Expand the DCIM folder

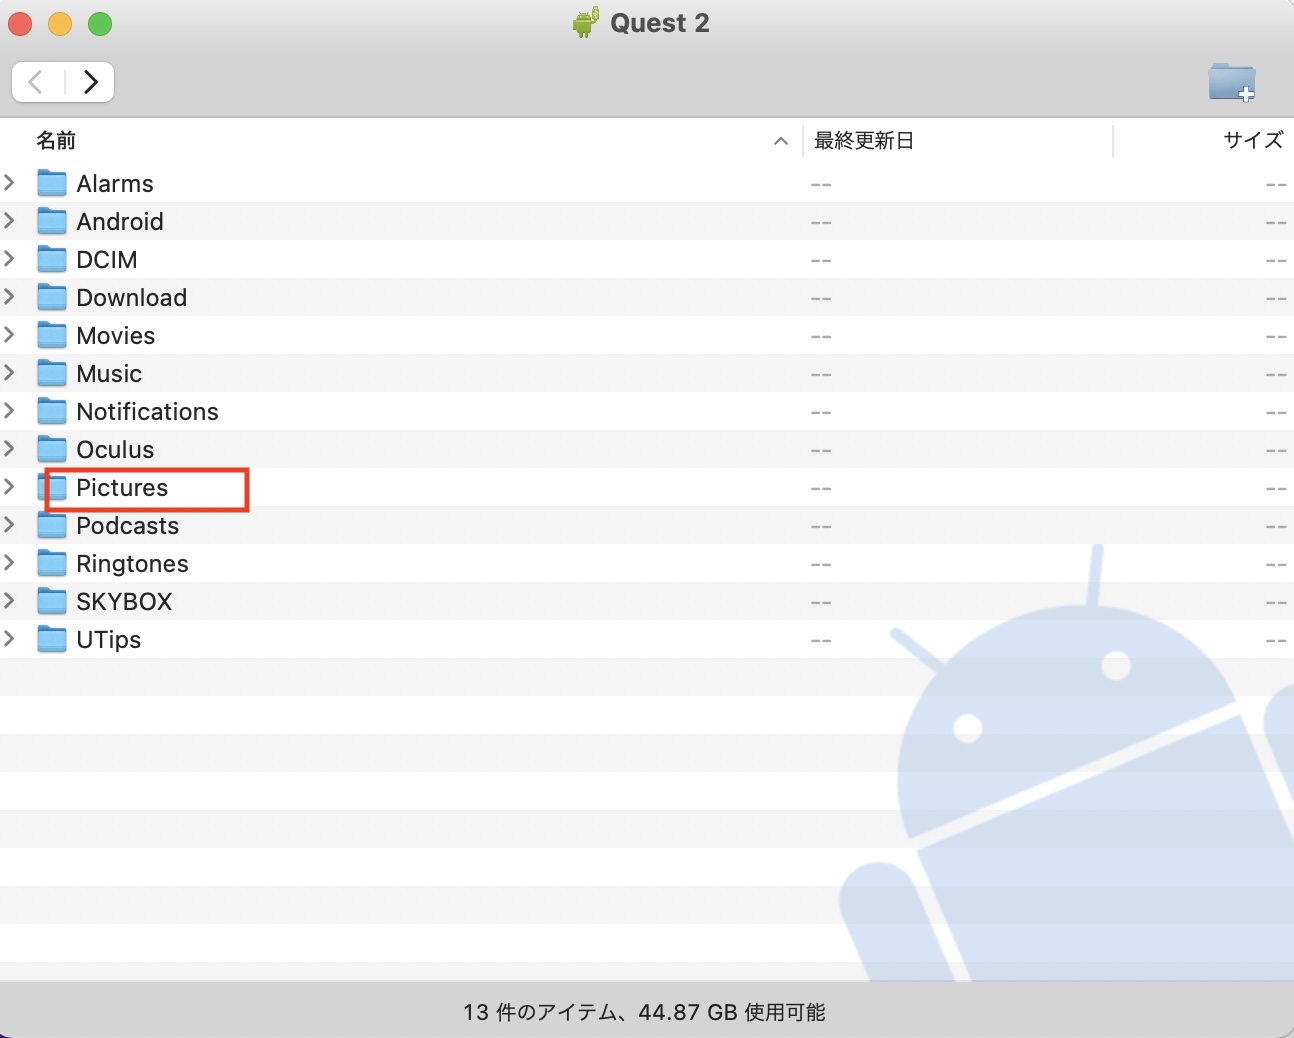10,258
